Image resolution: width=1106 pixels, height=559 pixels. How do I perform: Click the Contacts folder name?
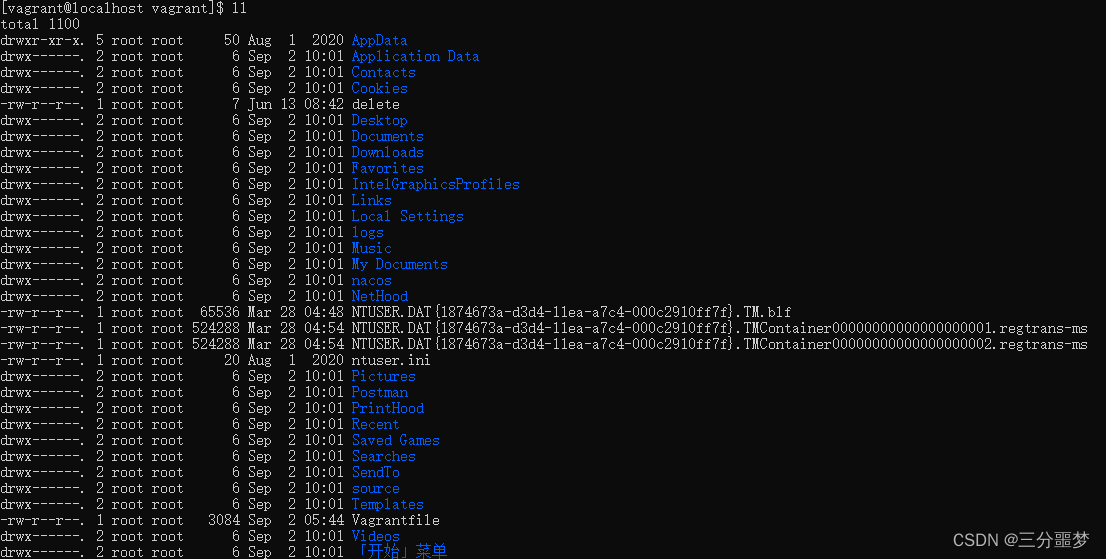click(383, 73)
